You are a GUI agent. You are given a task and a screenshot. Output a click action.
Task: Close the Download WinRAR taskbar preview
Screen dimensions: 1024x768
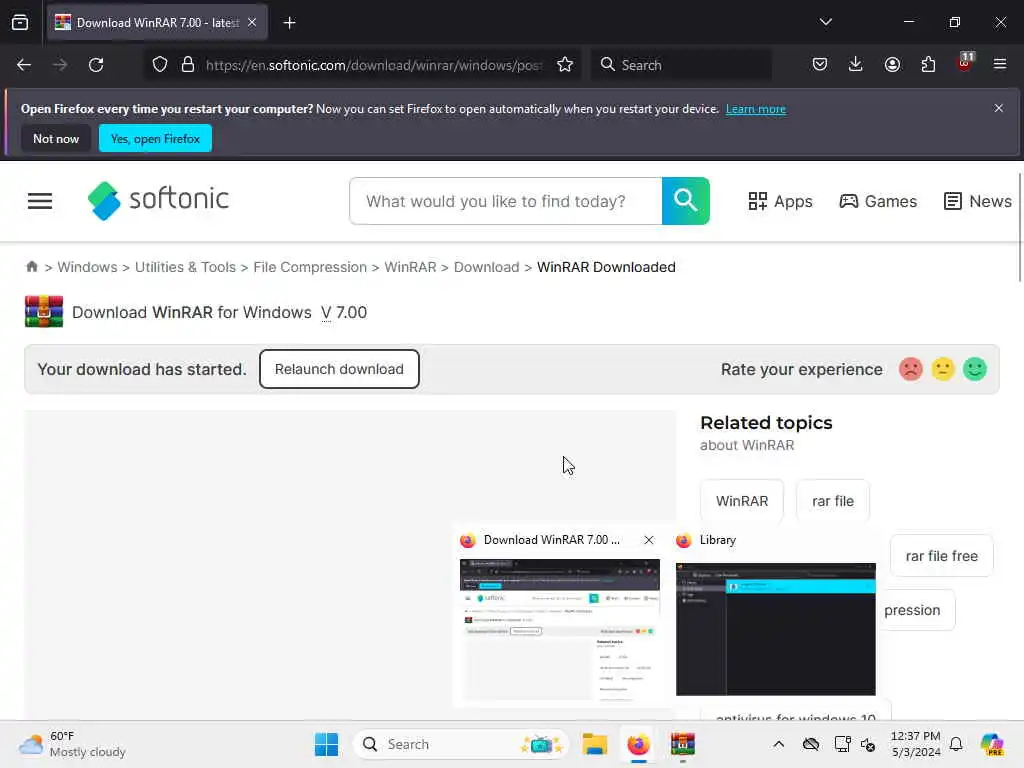tap(648, 540)
